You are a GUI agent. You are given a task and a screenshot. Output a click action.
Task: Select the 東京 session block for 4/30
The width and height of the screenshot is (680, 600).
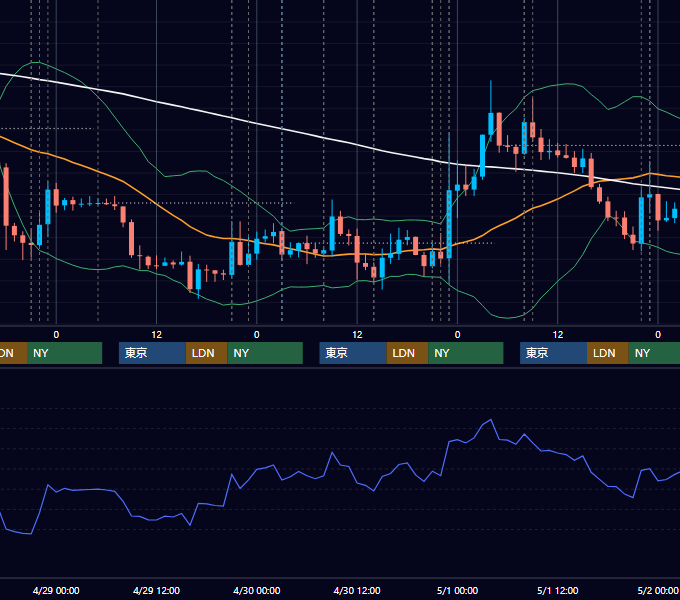[x=353, y=353]
